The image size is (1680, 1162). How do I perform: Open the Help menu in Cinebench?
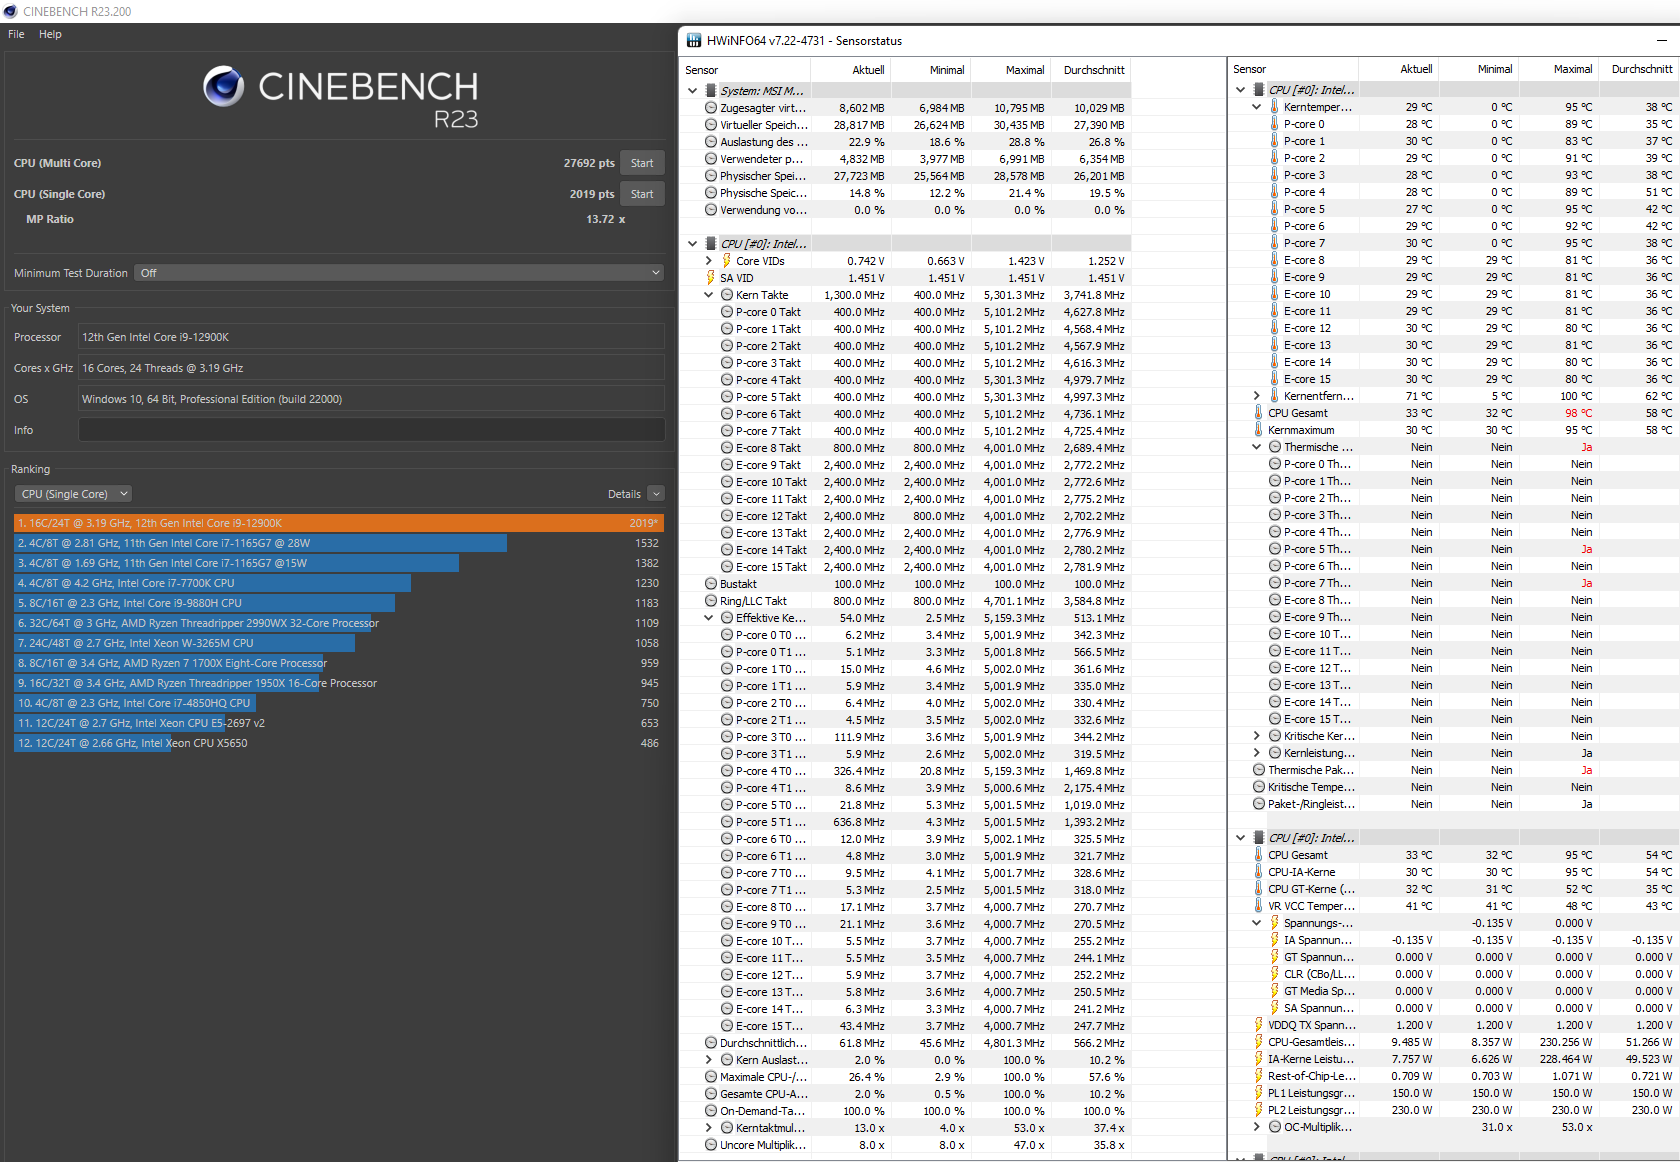point(50,34)
